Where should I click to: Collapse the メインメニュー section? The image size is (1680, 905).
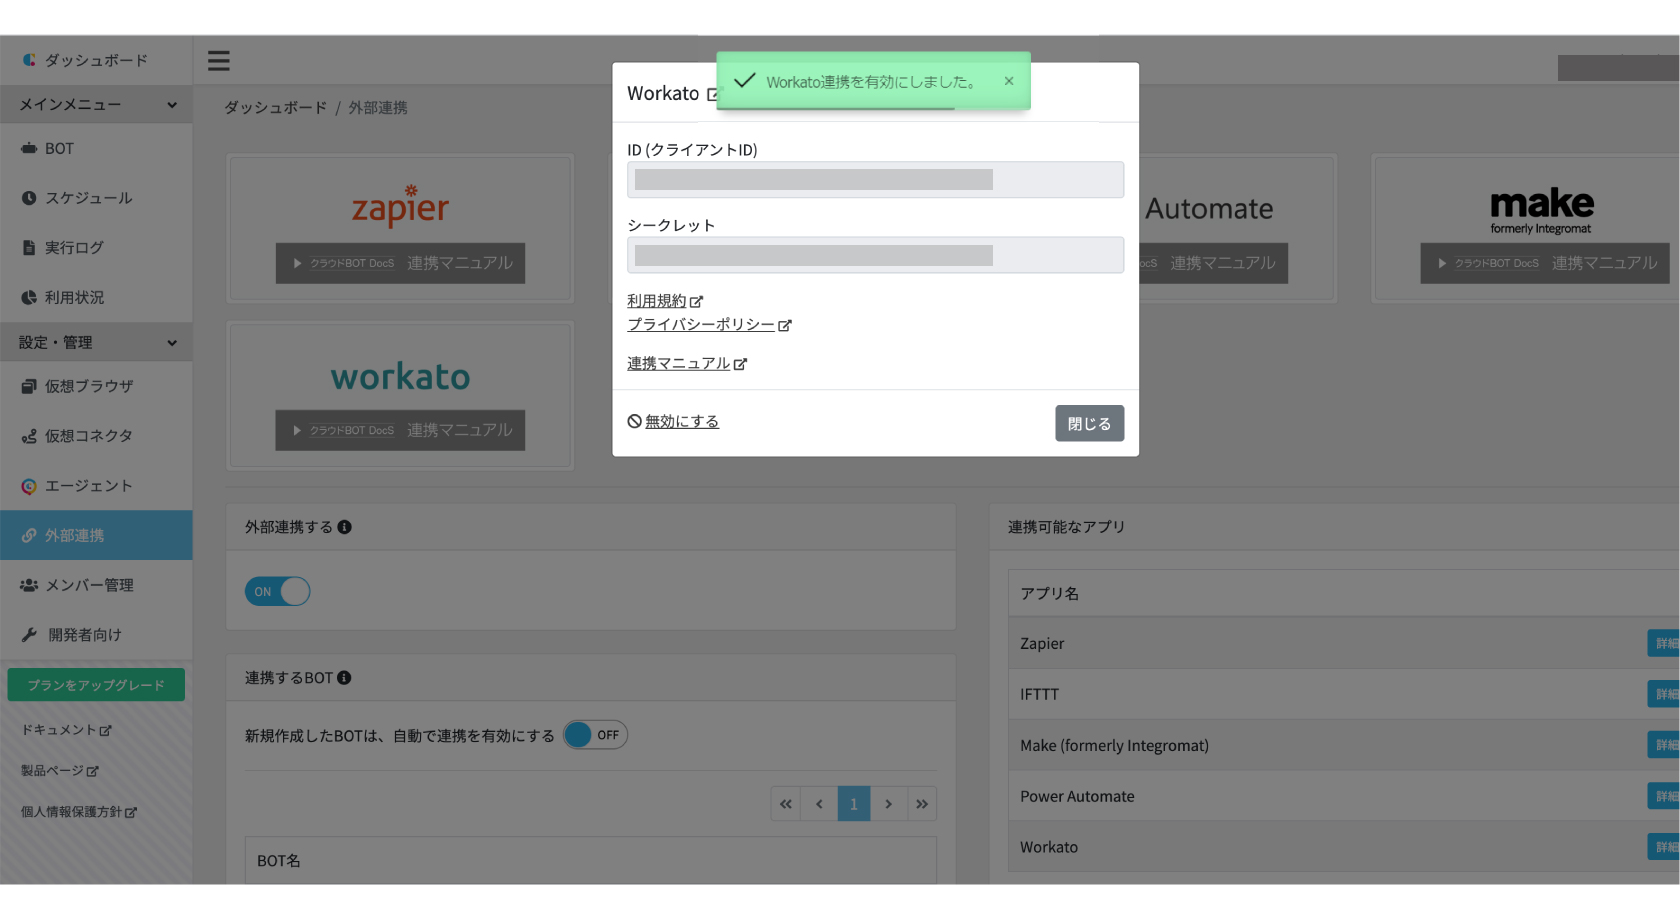[x=96, y=104]
